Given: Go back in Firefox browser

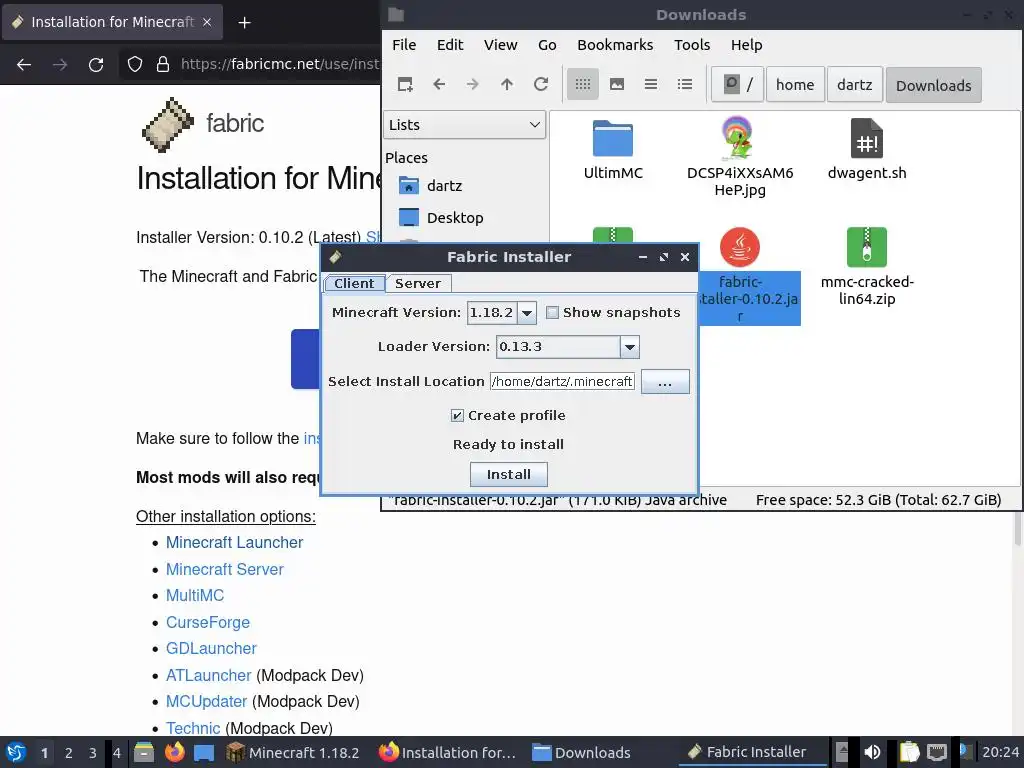Looking at the screenshot, I should tap(24, 64).
